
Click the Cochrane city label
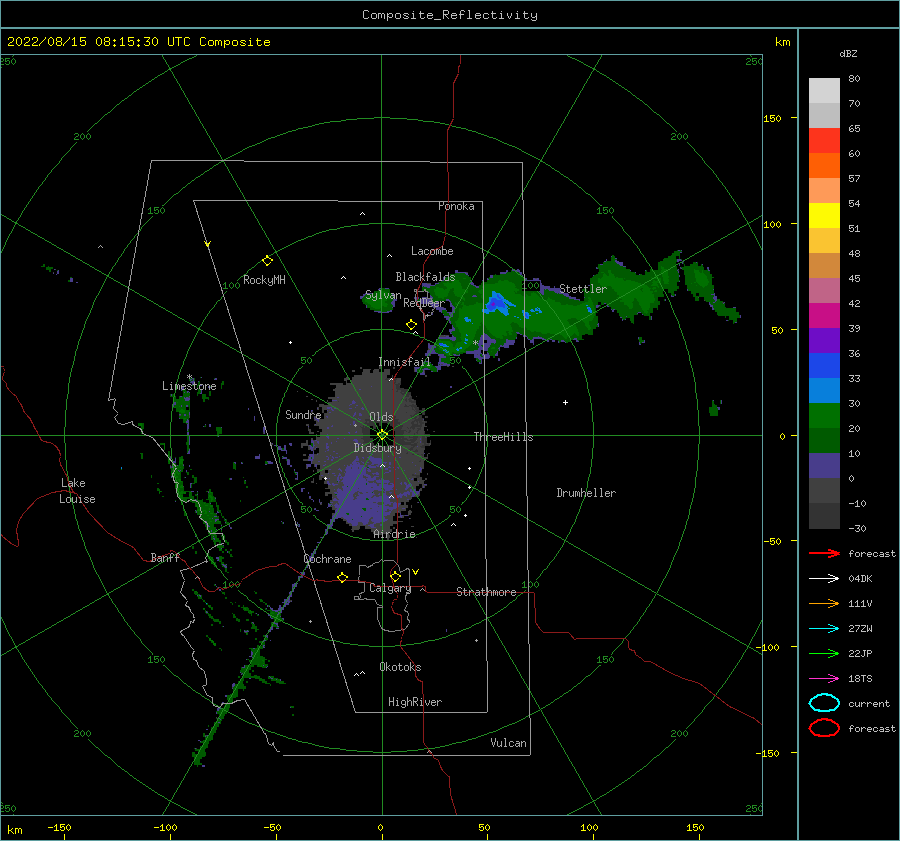pos(327,559)
